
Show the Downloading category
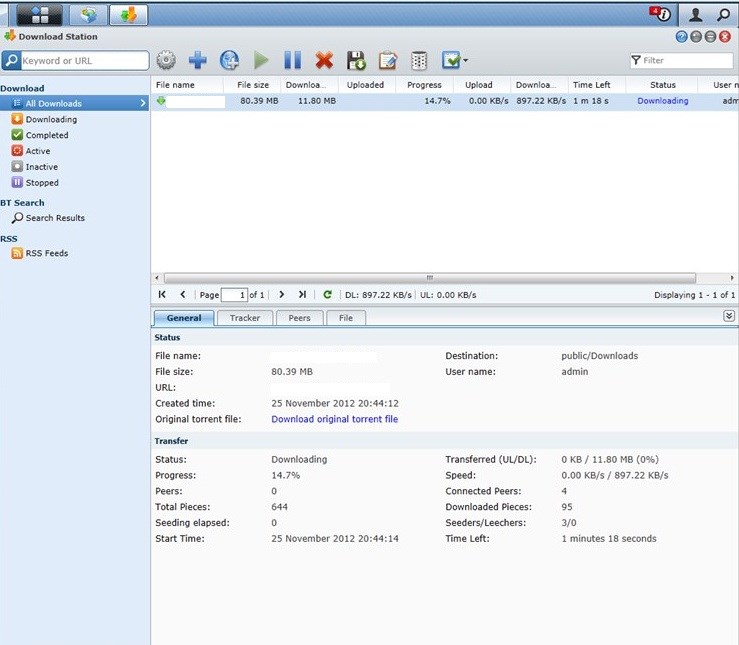(51, 119)
